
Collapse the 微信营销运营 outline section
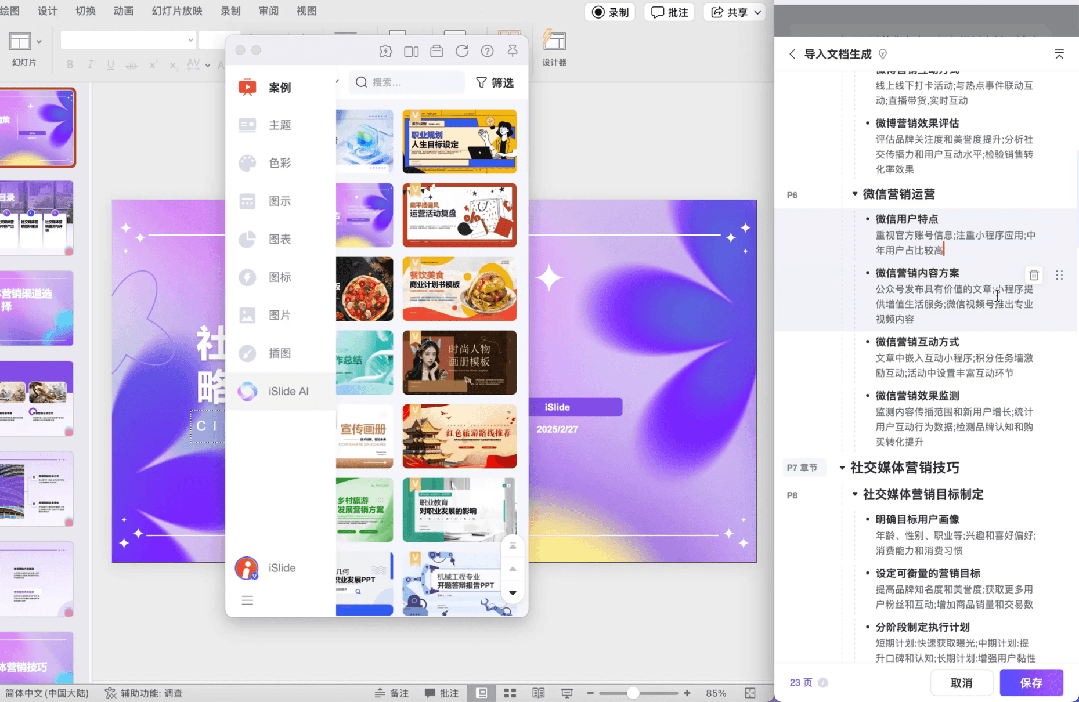click(x=854, y=194)
